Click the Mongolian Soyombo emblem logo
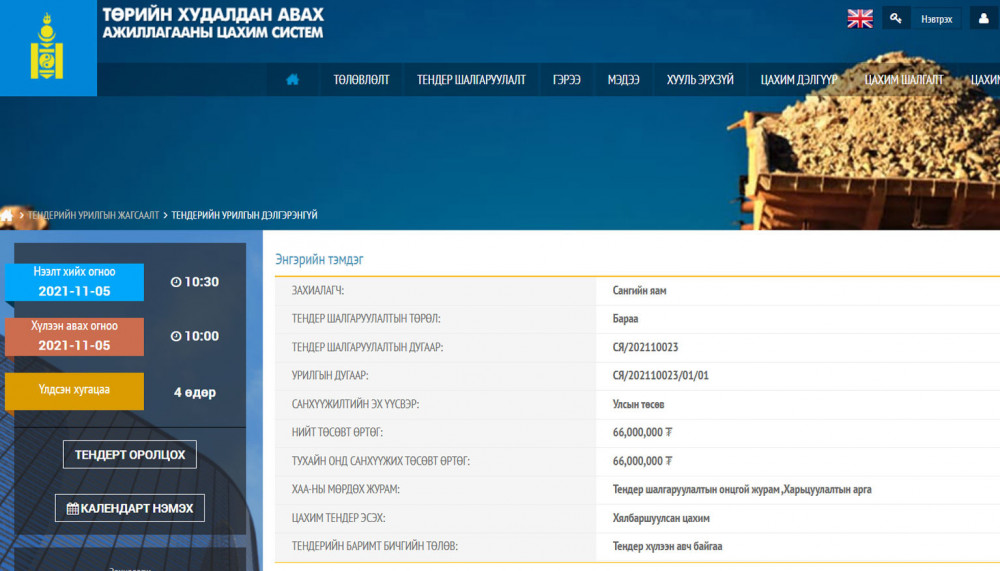 47,48
